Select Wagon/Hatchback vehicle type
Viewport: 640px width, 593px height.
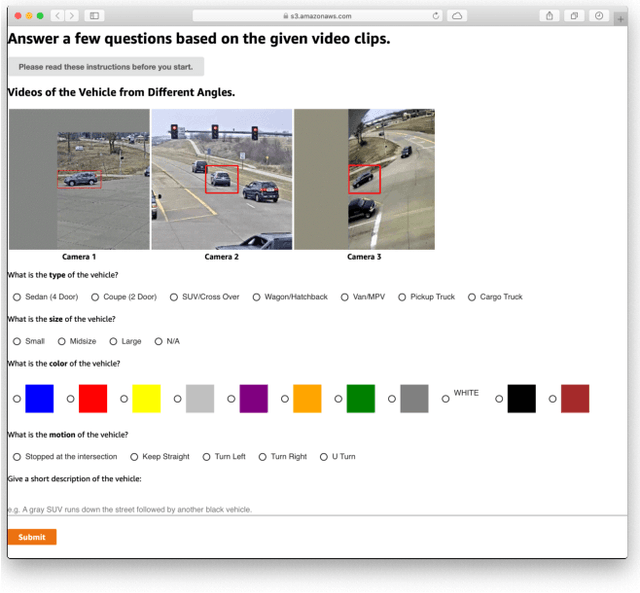point(256,297)
